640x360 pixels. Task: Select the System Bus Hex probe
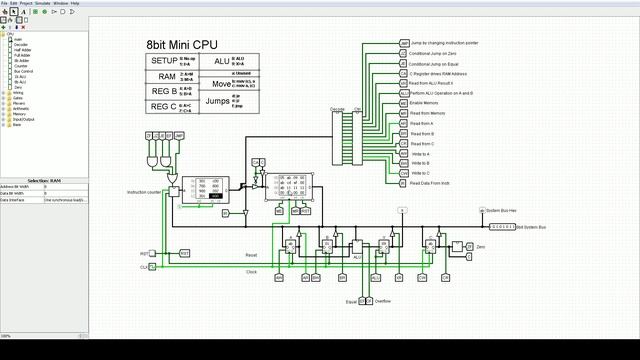point(482,211)
